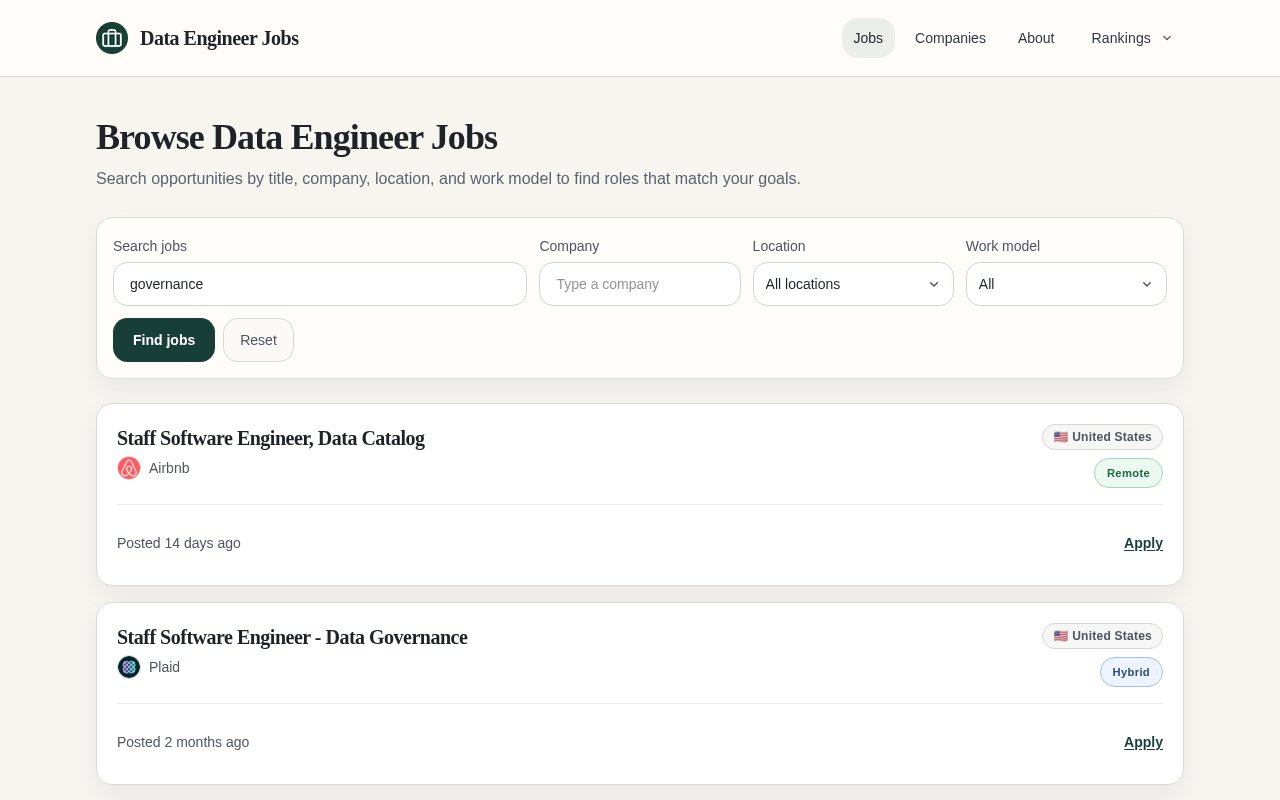Click the Plaid company logo
The image size is (1280, 800).
[129, 667]
